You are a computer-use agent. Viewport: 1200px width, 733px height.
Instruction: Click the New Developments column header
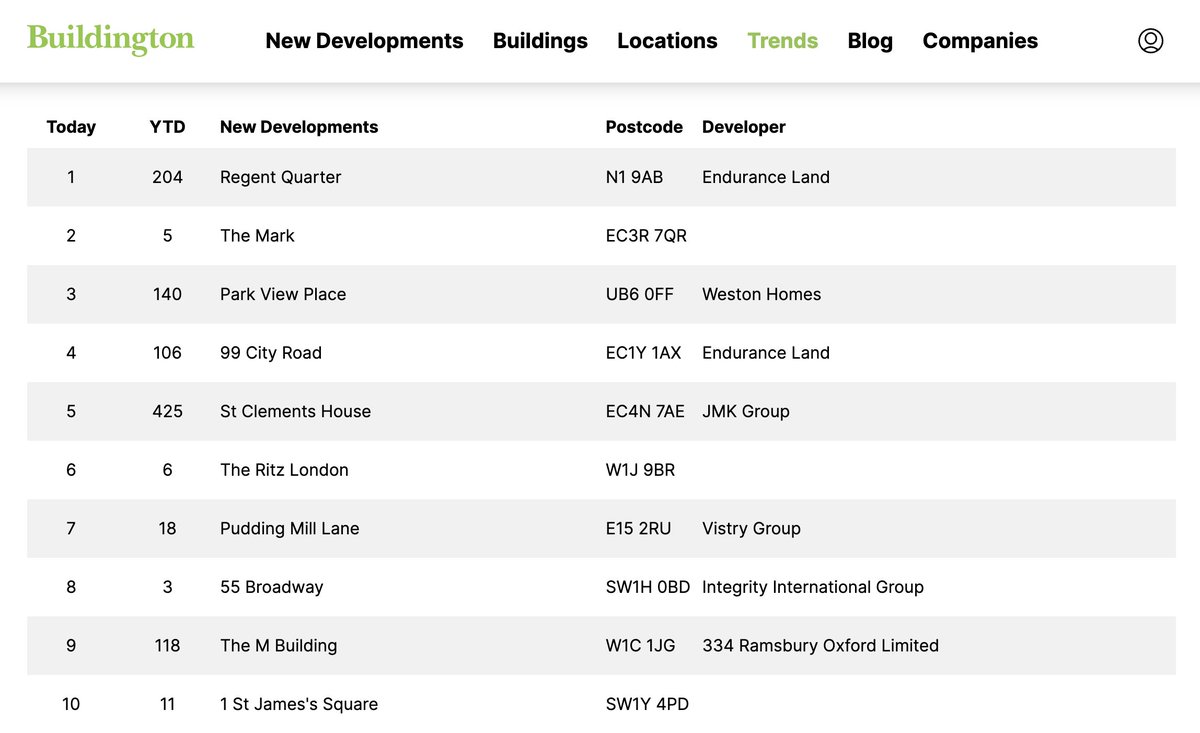click(299, 127)
